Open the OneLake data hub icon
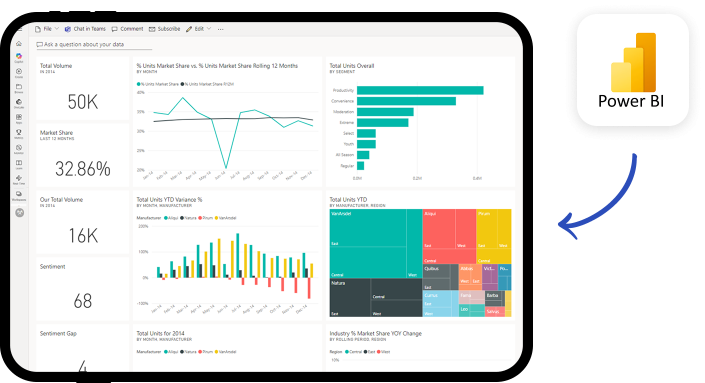Image resolution: width=705 pixels, height=383 pixels. point(19,103)
